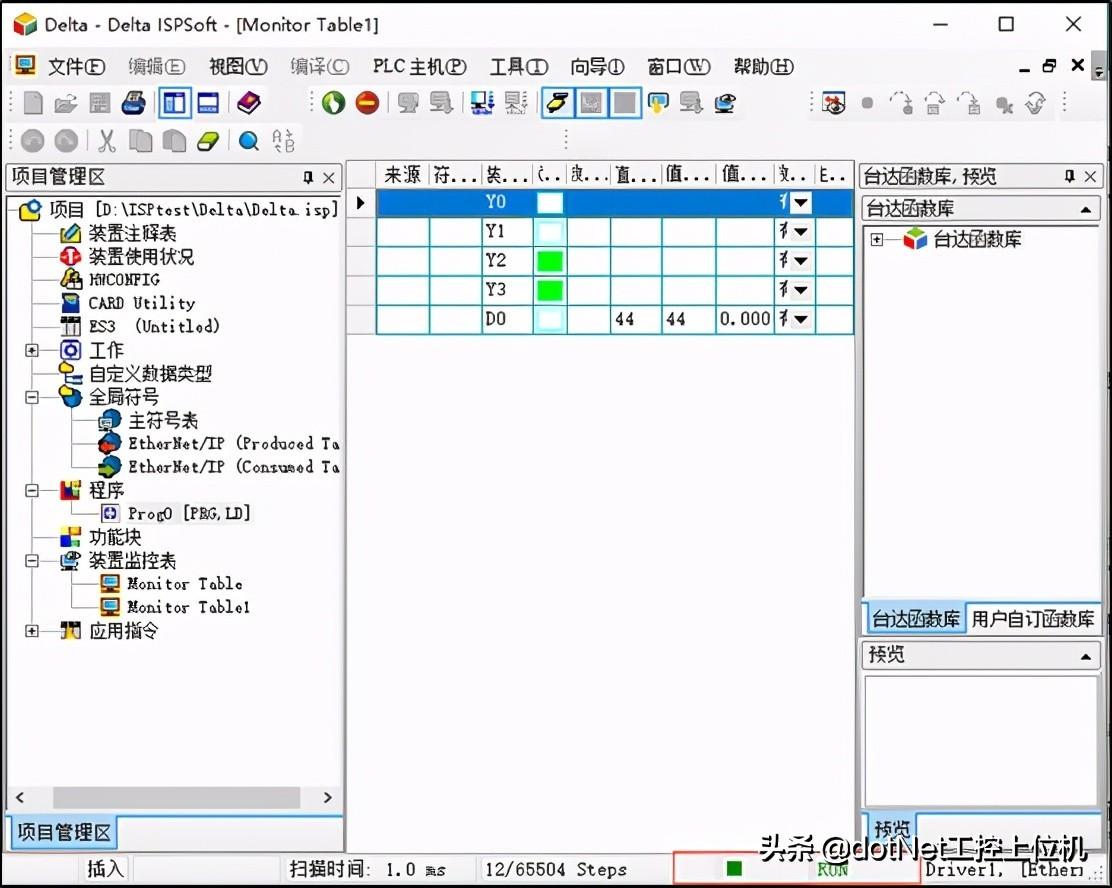This screenshot has width=1112, height=888.
Task: Create a new project with the New icon
Action: (33, 104)
